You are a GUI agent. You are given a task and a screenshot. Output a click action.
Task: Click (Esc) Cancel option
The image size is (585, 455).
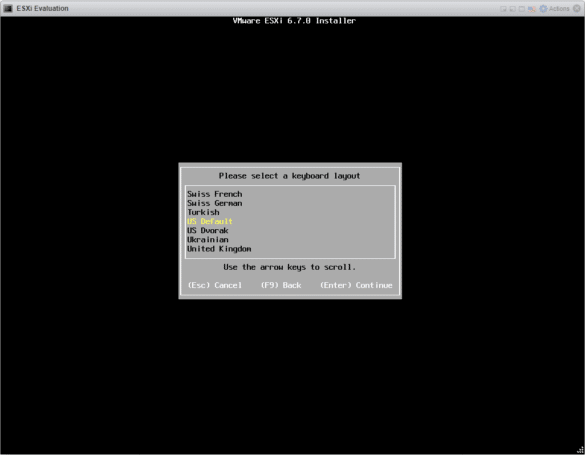[x=215, y=285]
